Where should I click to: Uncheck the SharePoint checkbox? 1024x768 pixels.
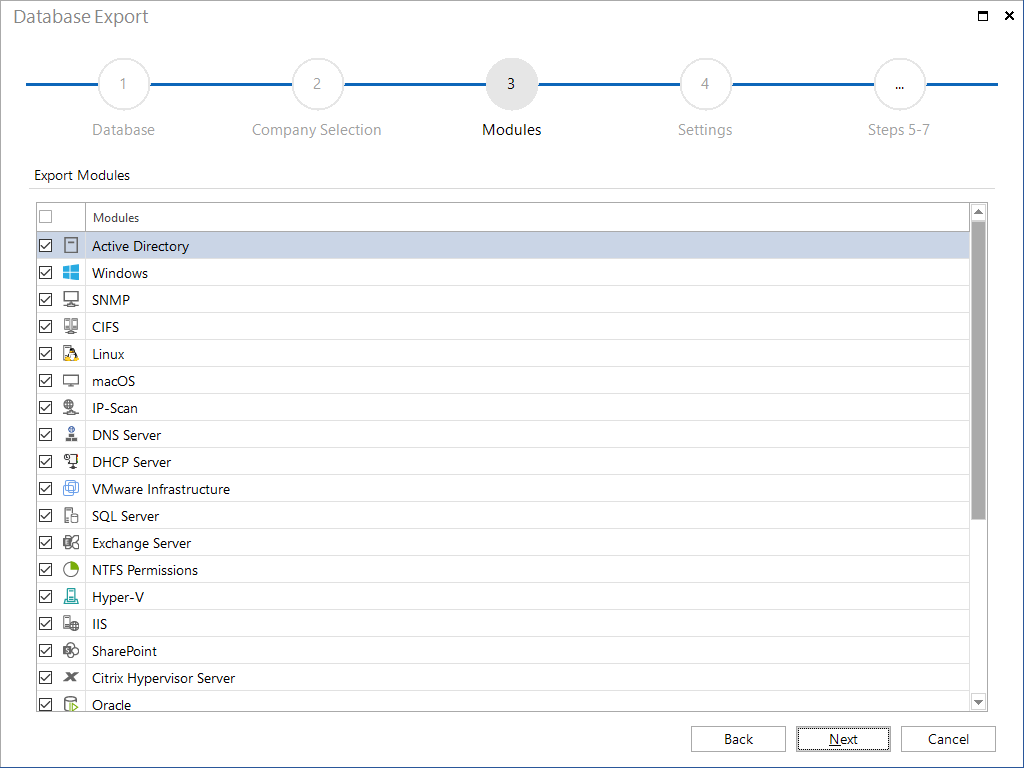[x=46, y=650]
